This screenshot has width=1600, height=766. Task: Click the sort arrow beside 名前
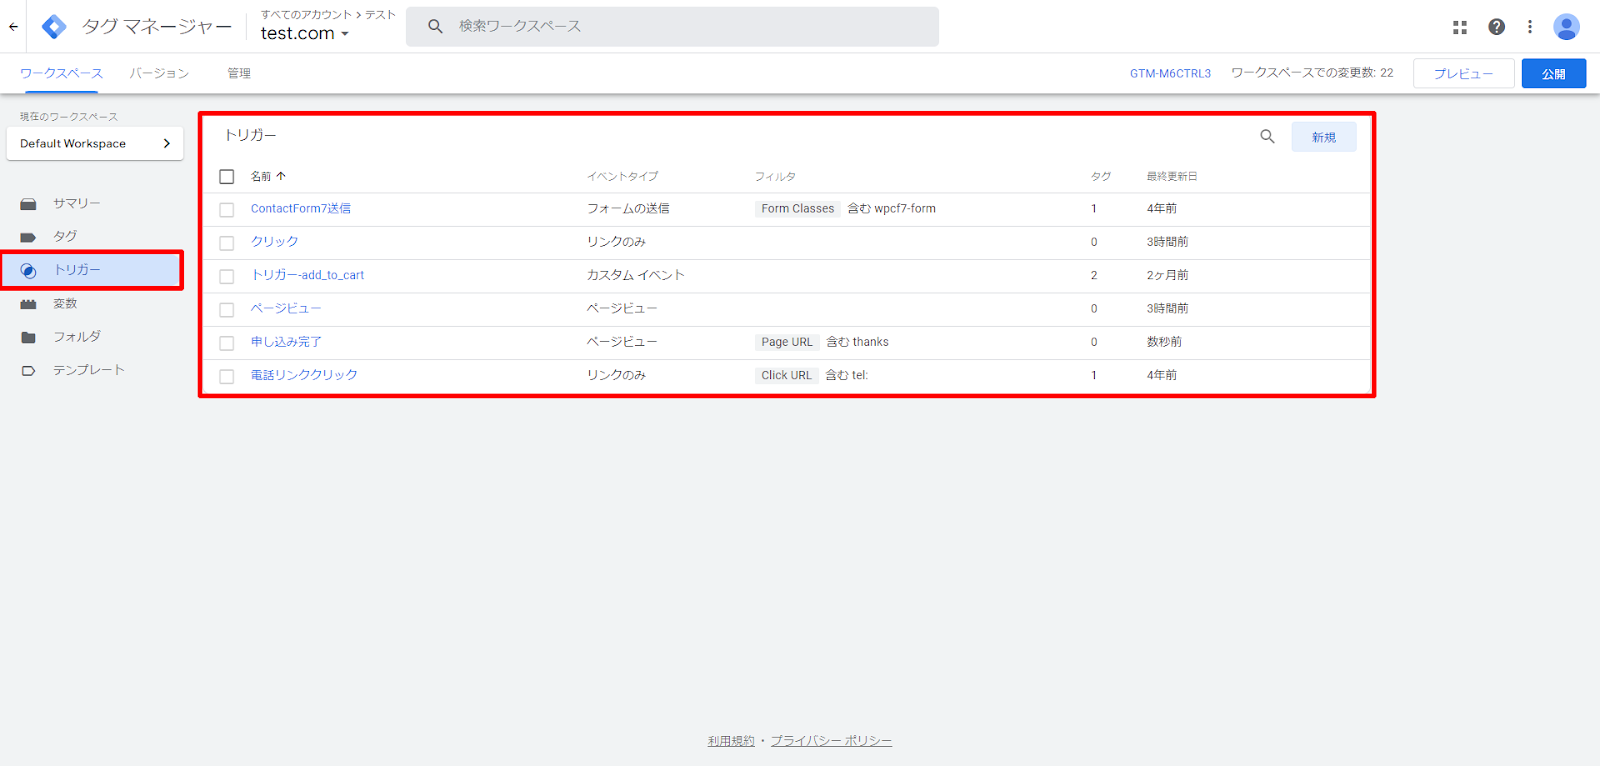click(281, 176)
